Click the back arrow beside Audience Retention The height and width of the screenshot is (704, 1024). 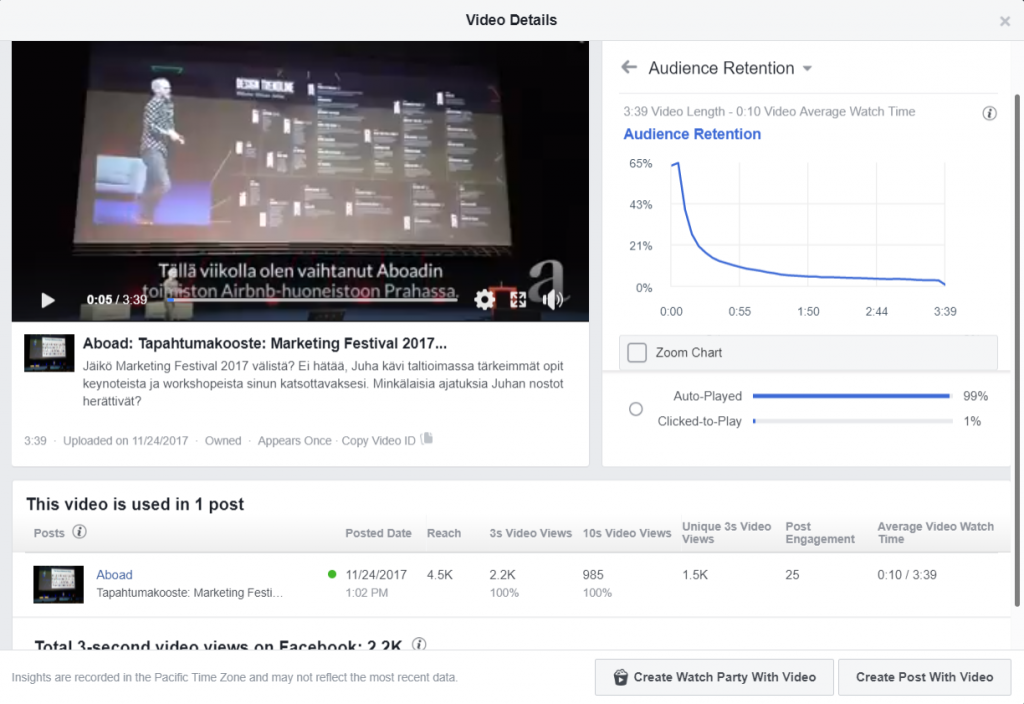(x=629, y=68)
